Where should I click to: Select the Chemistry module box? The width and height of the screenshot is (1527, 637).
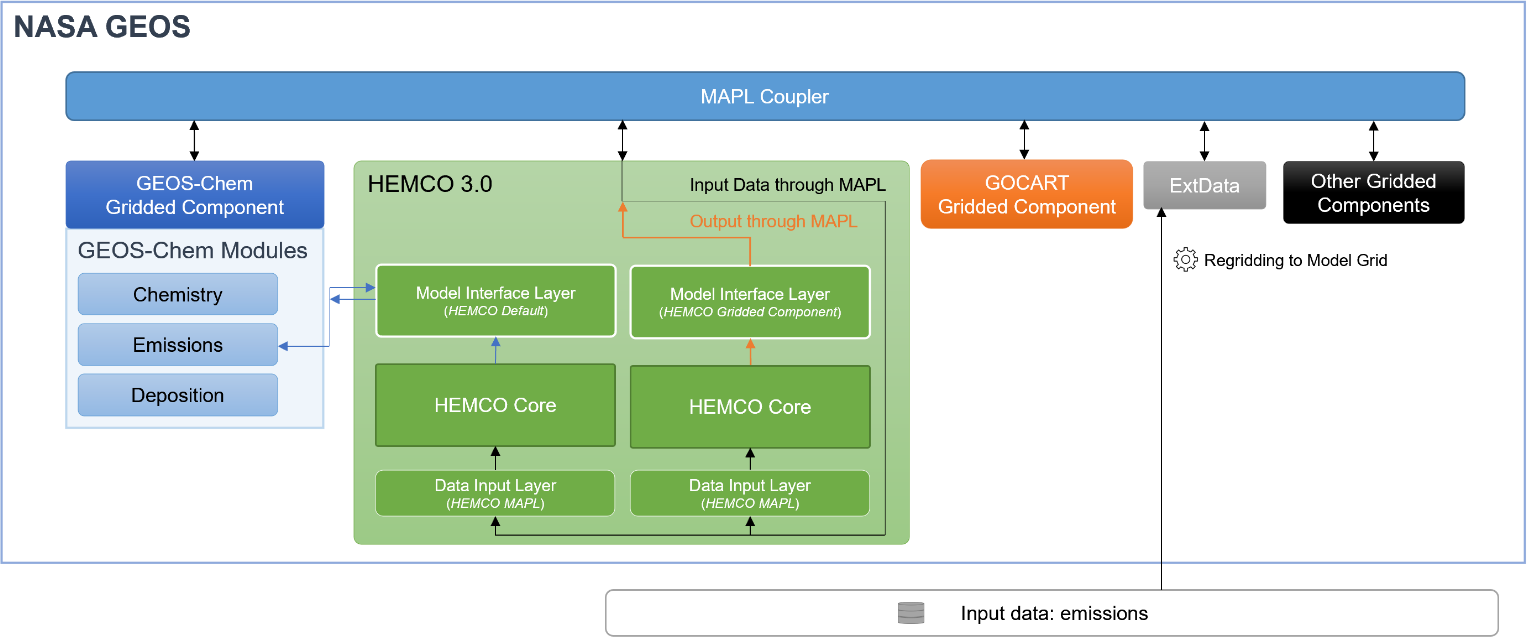click(x=178, y=295)
